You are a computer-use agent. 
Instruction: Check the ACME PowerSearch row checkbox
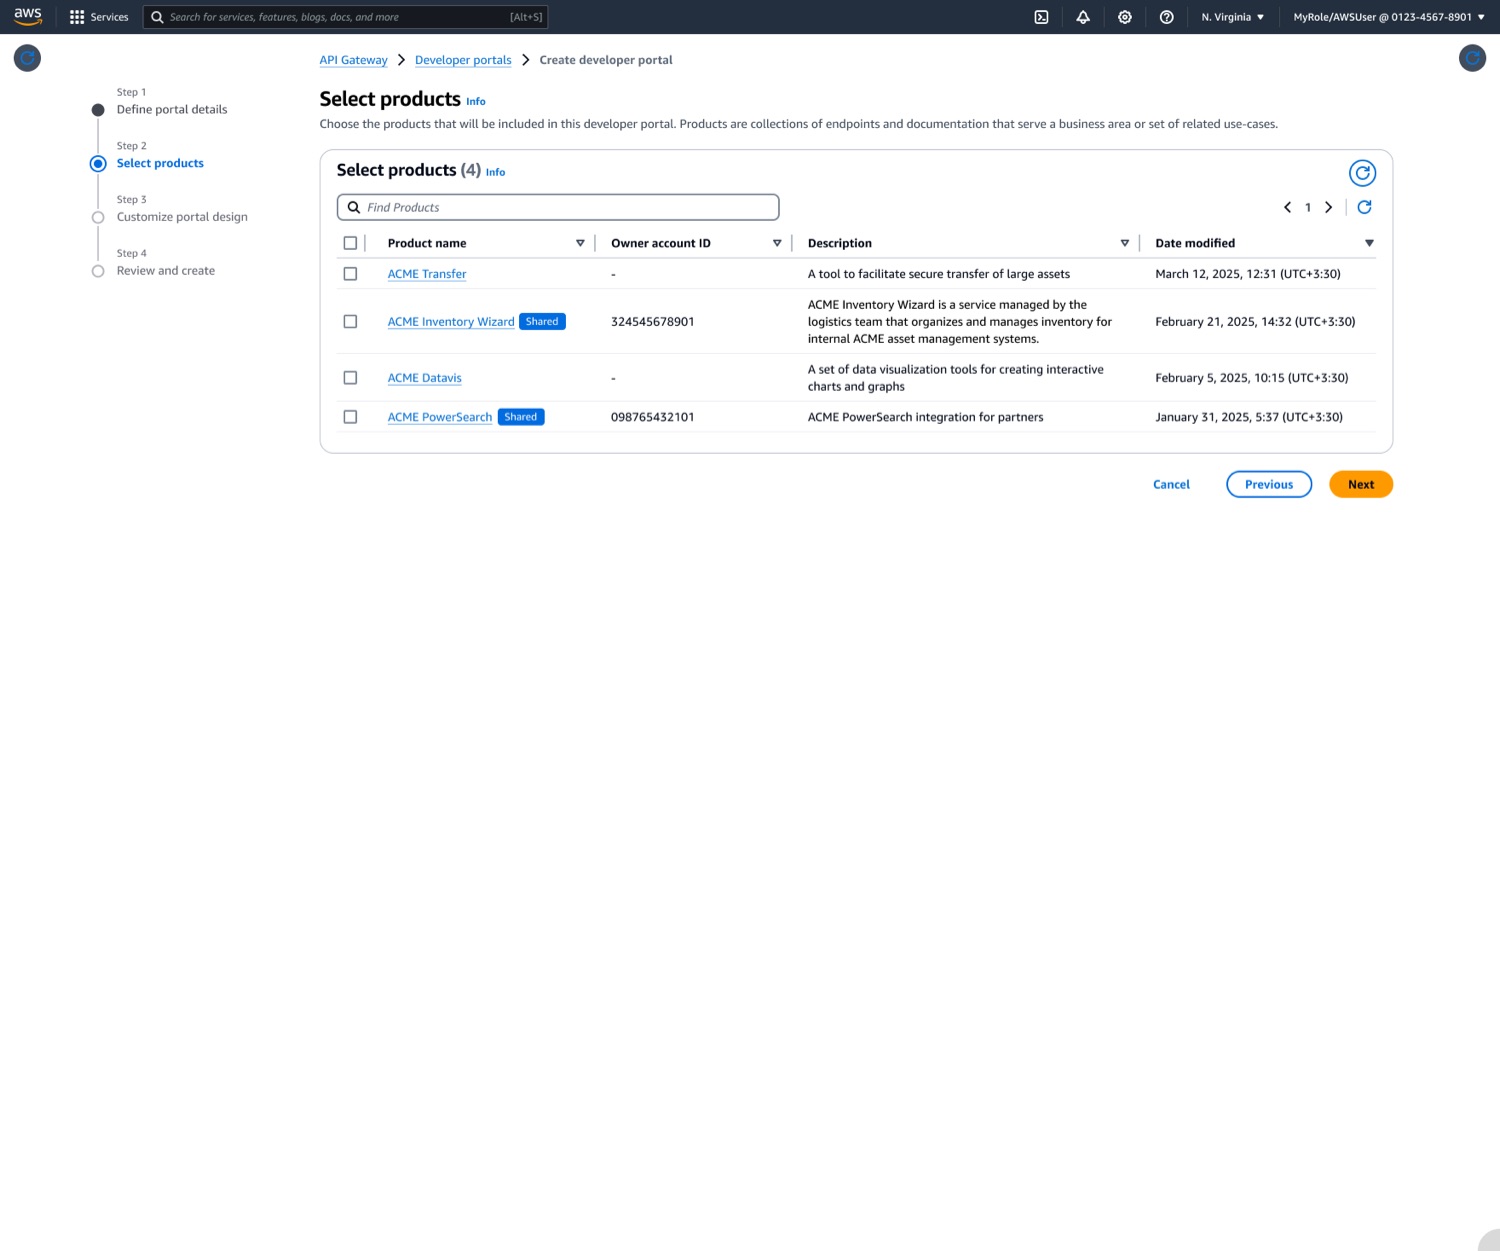[350, 417]
